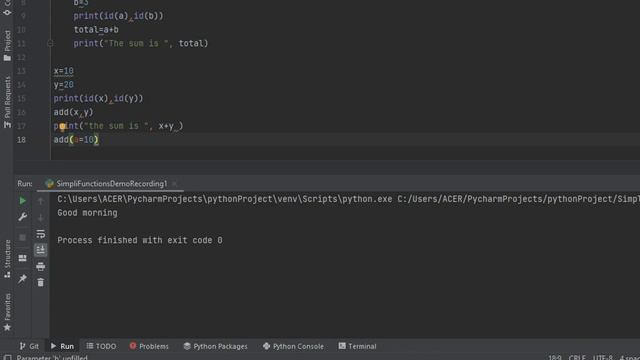Select the Run tool window tab
Viewport: 640px width, 360px height.
click(x=62, y=346)
